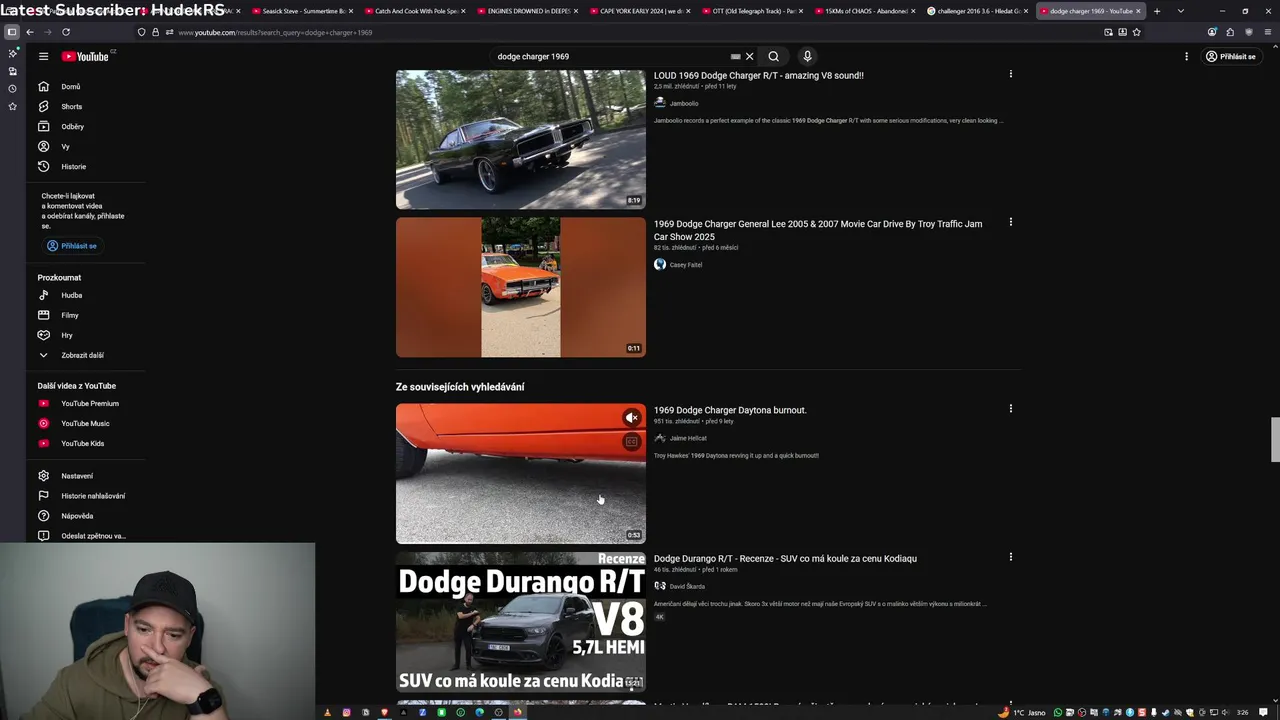Open the Dodge Durango R/T - Recenze title
The height and width of the screenshot is (720, 1280).
coord(785,558)
